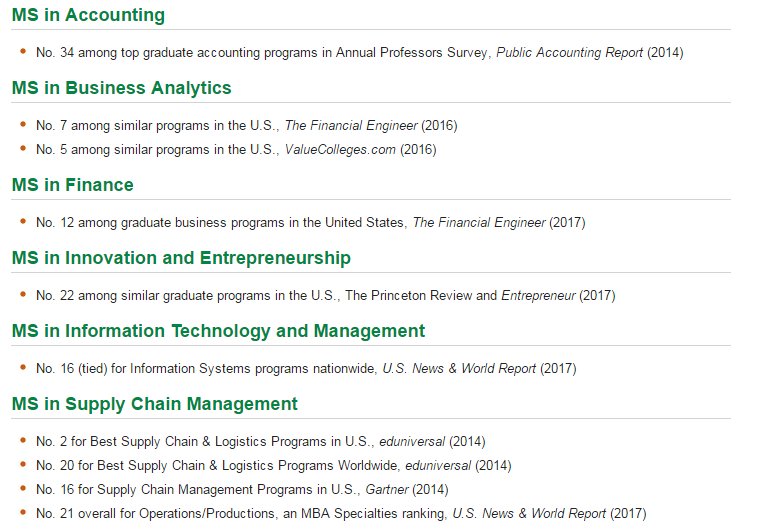This screenshot has width=757, height=531.
Task: Click MS in Information Technology and Management heading
Action: point(219,331)
